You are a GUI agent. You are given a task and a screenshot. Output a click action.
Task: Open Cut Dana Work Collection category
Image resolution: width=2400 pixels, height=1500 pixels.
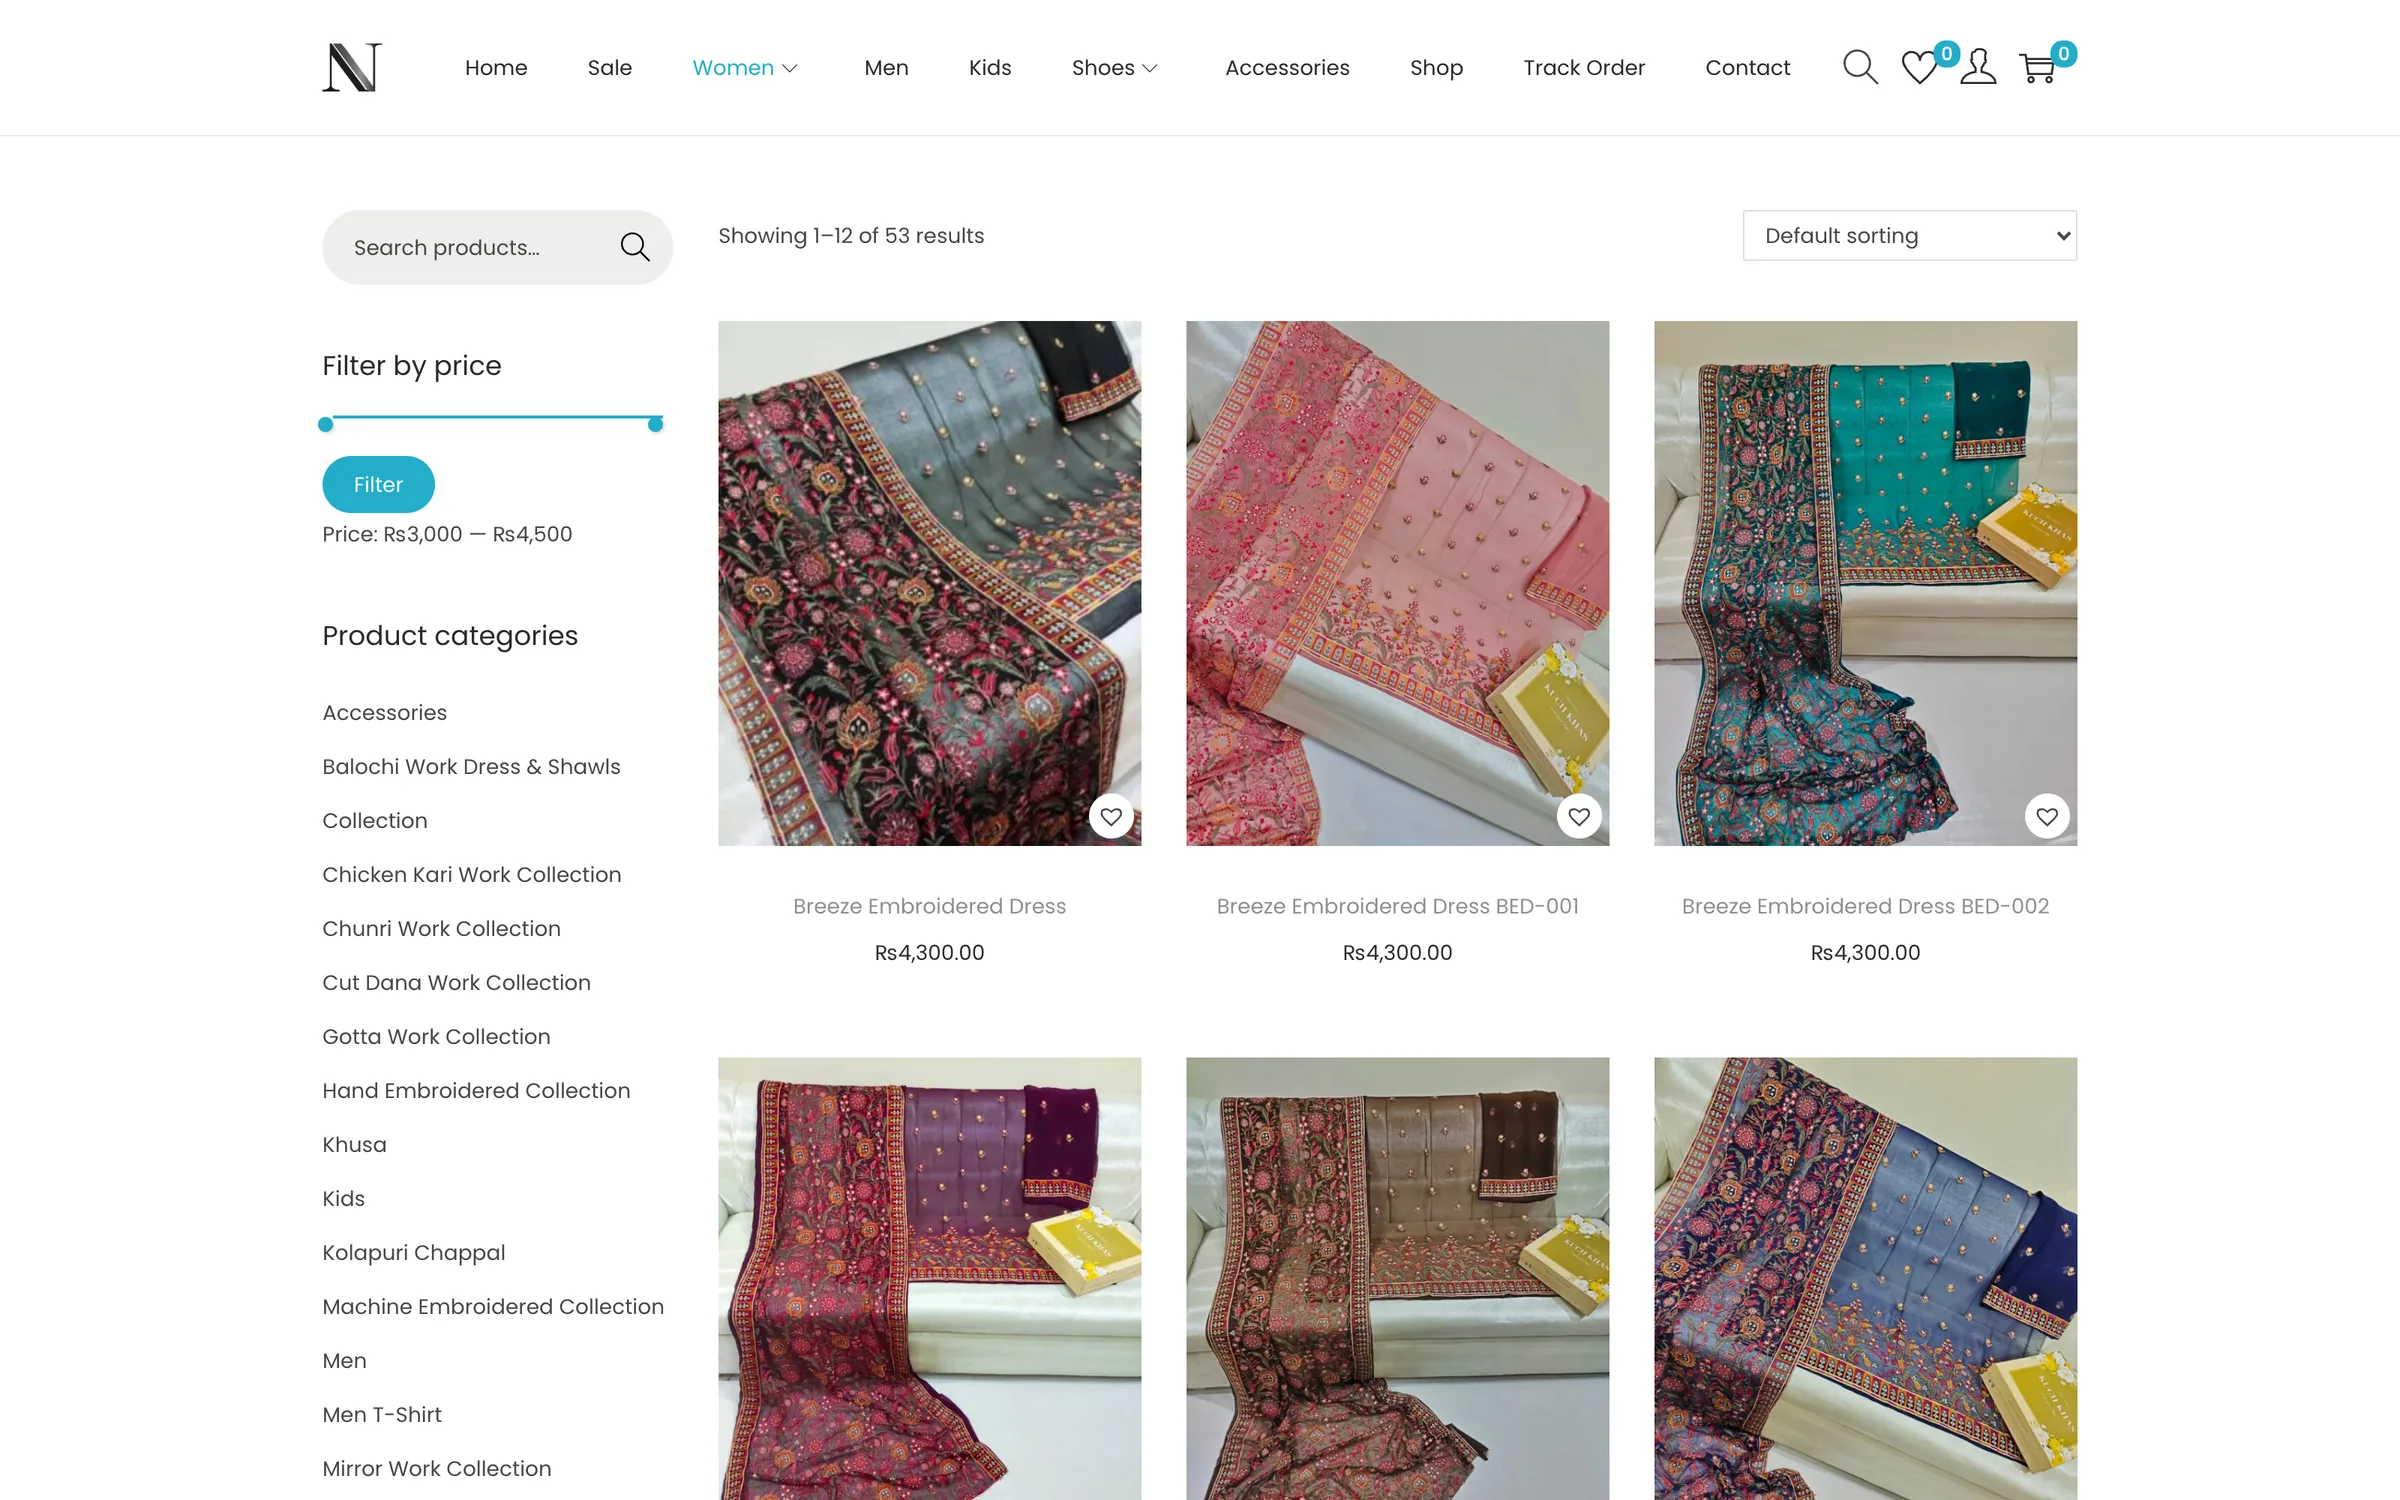[456, 982]
